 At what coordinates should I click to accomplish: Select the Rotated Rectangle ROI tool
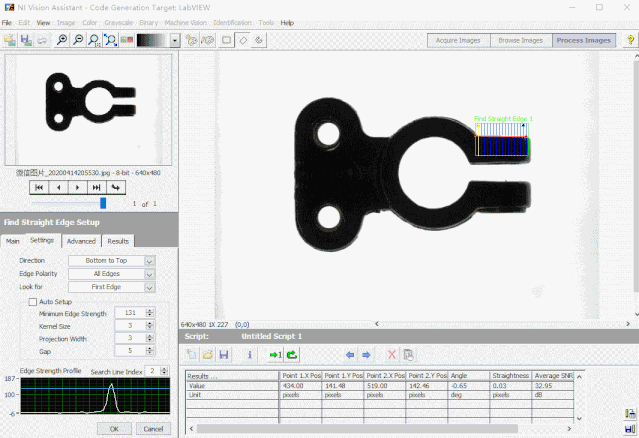(243, 40)
